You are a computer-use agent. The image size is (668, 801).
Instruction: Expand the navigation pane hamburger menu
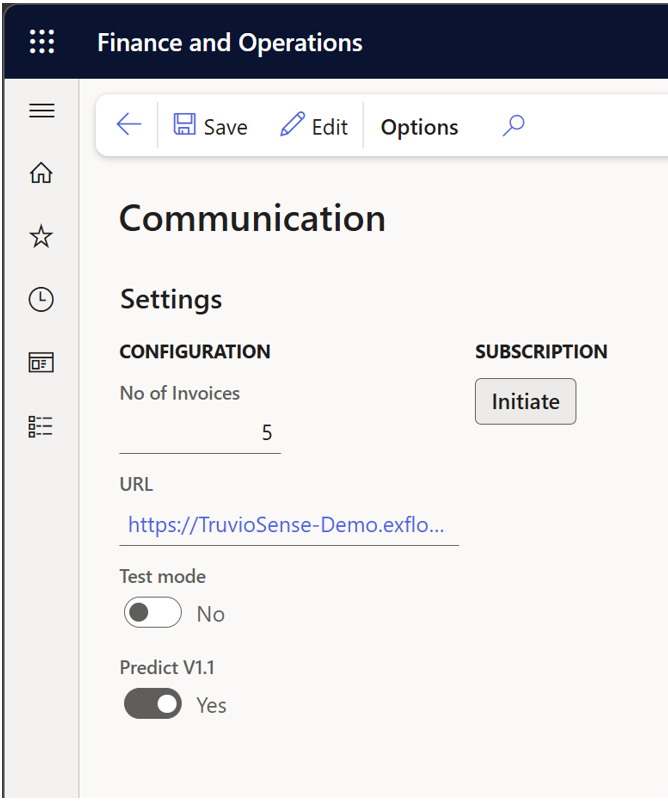tap(42, 110)
